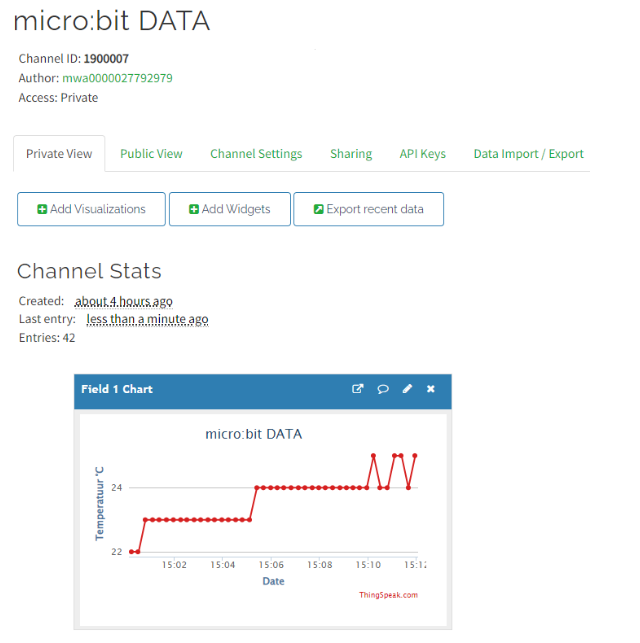Click the Add Widgets button
Screen dimensions: 640x643
(x=230, y=209)
